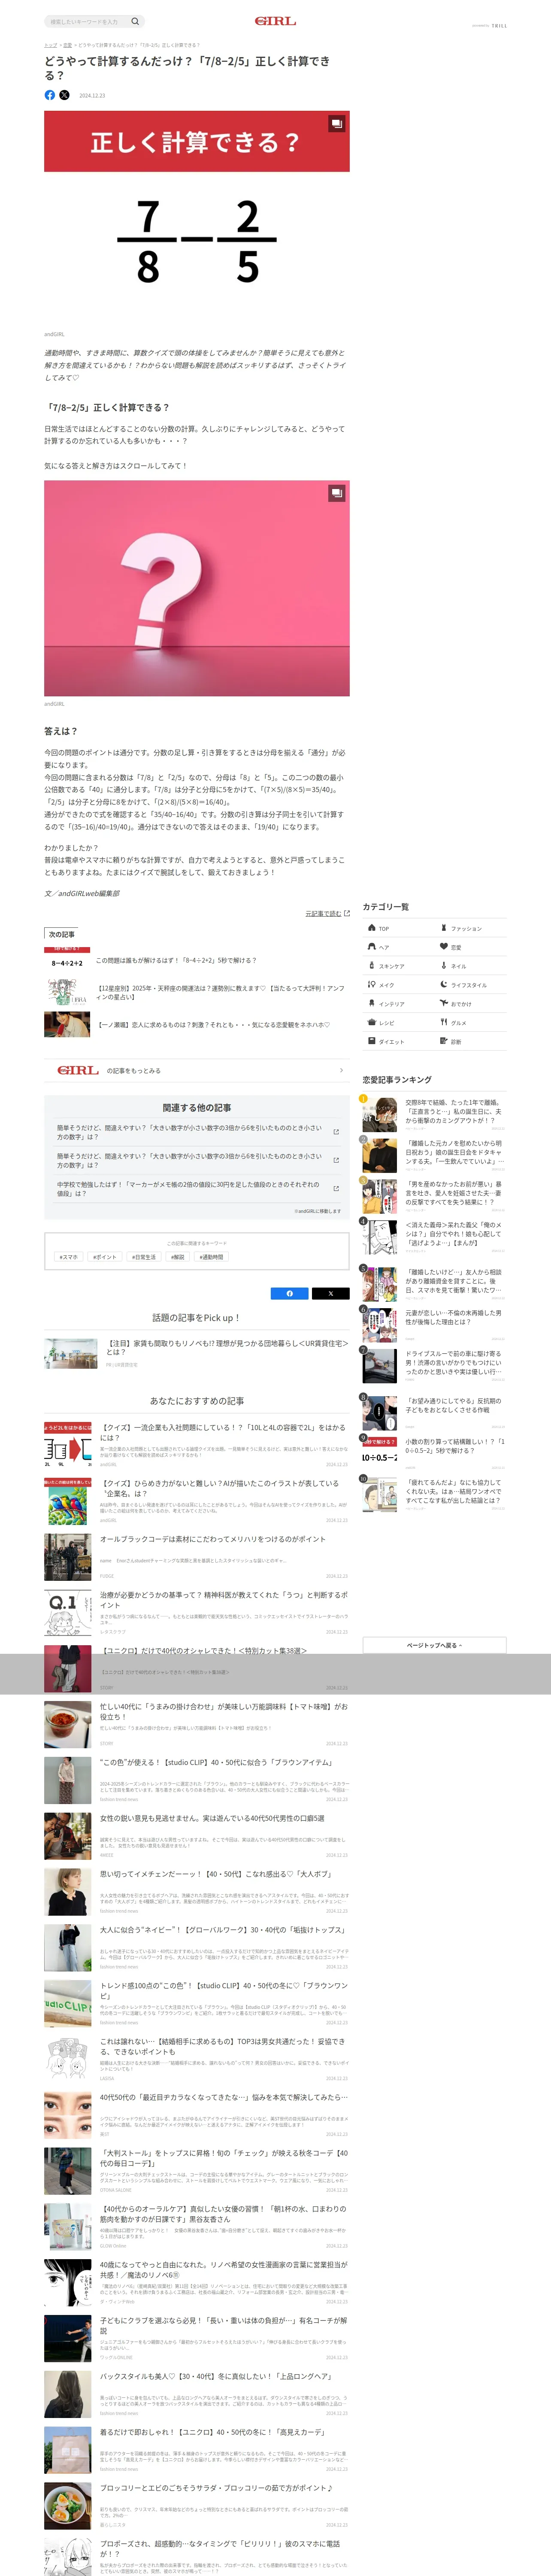Open the レシピ category icon
Screen dimensions: 551x2576
pyautogui.click(x=371, y=1022)
